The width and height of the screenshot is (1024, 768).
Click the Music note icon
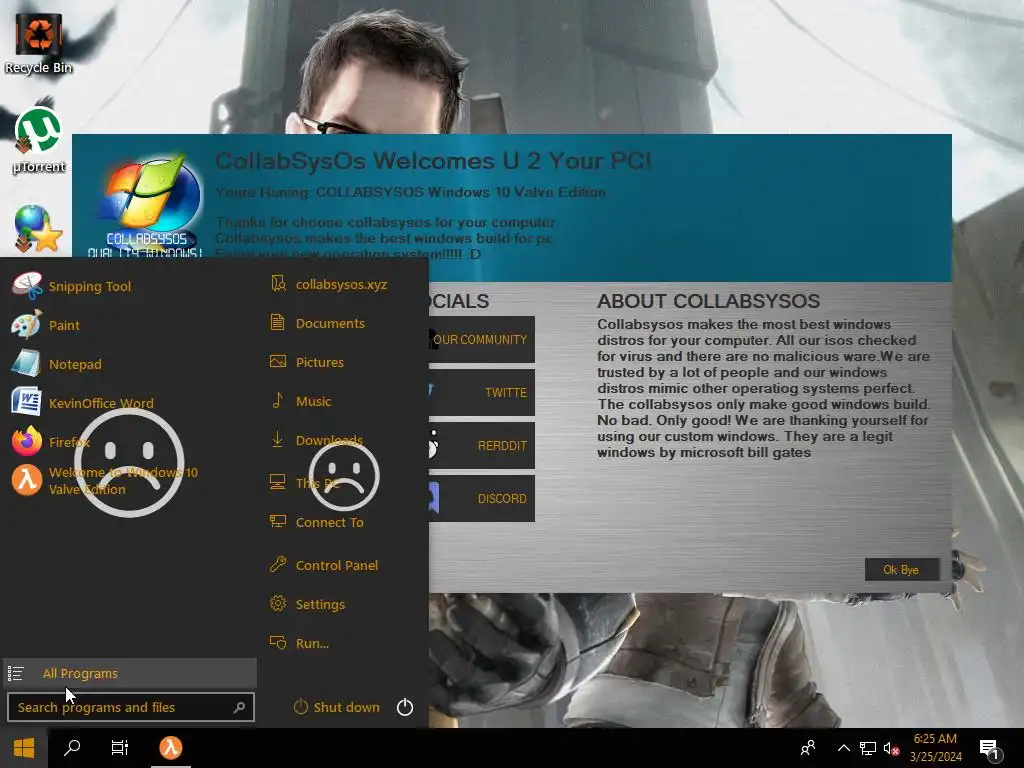[x=278, y=400]
